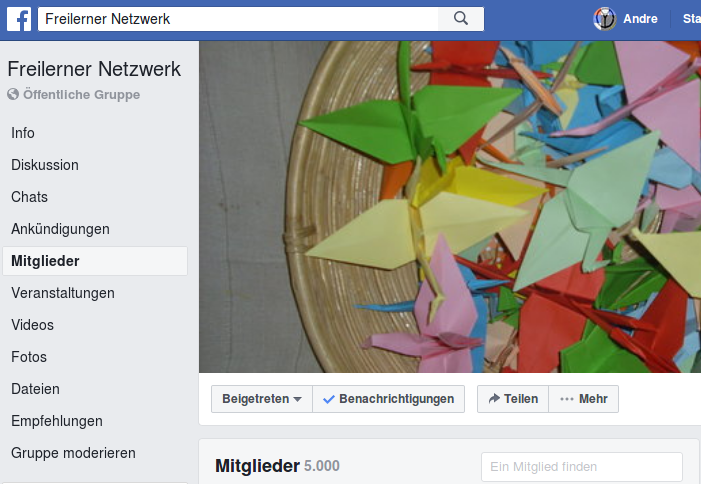701x484 pixels.
Task: Open the Mehr options menu
Action: point(583,399)
